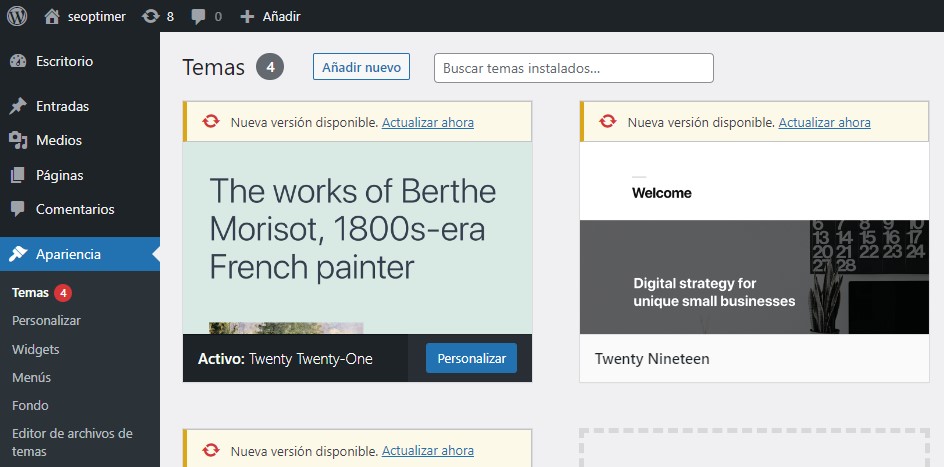Screen dimensions: 944x467
Task: Open the seoptimer site home icon
Action: click(52, 16)
